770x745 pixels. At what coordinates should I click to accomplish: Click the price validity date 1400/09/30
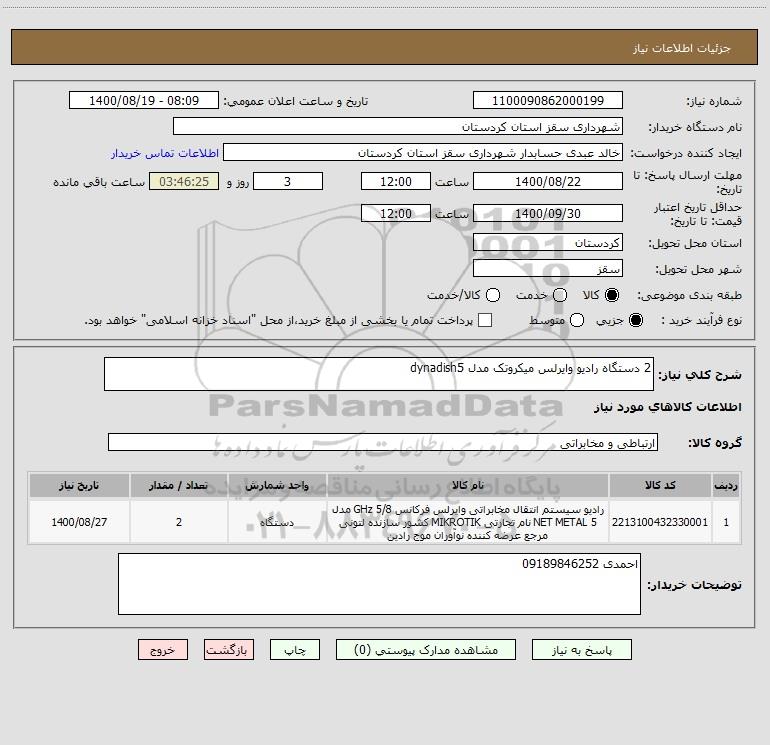(548, 214)
